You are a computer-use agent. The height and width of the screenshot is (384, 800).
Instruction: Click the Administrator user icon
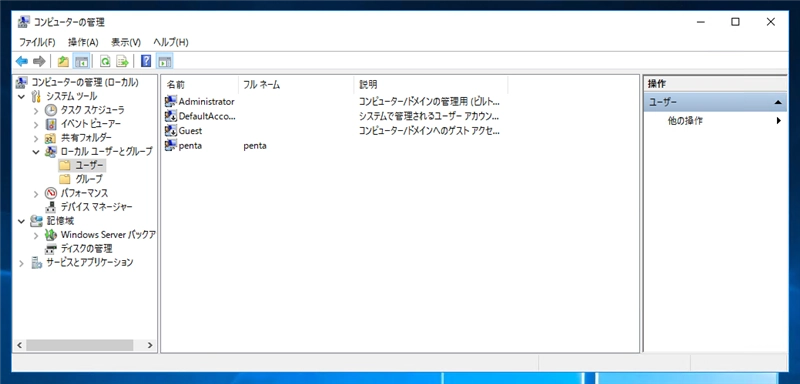(170, 101)
